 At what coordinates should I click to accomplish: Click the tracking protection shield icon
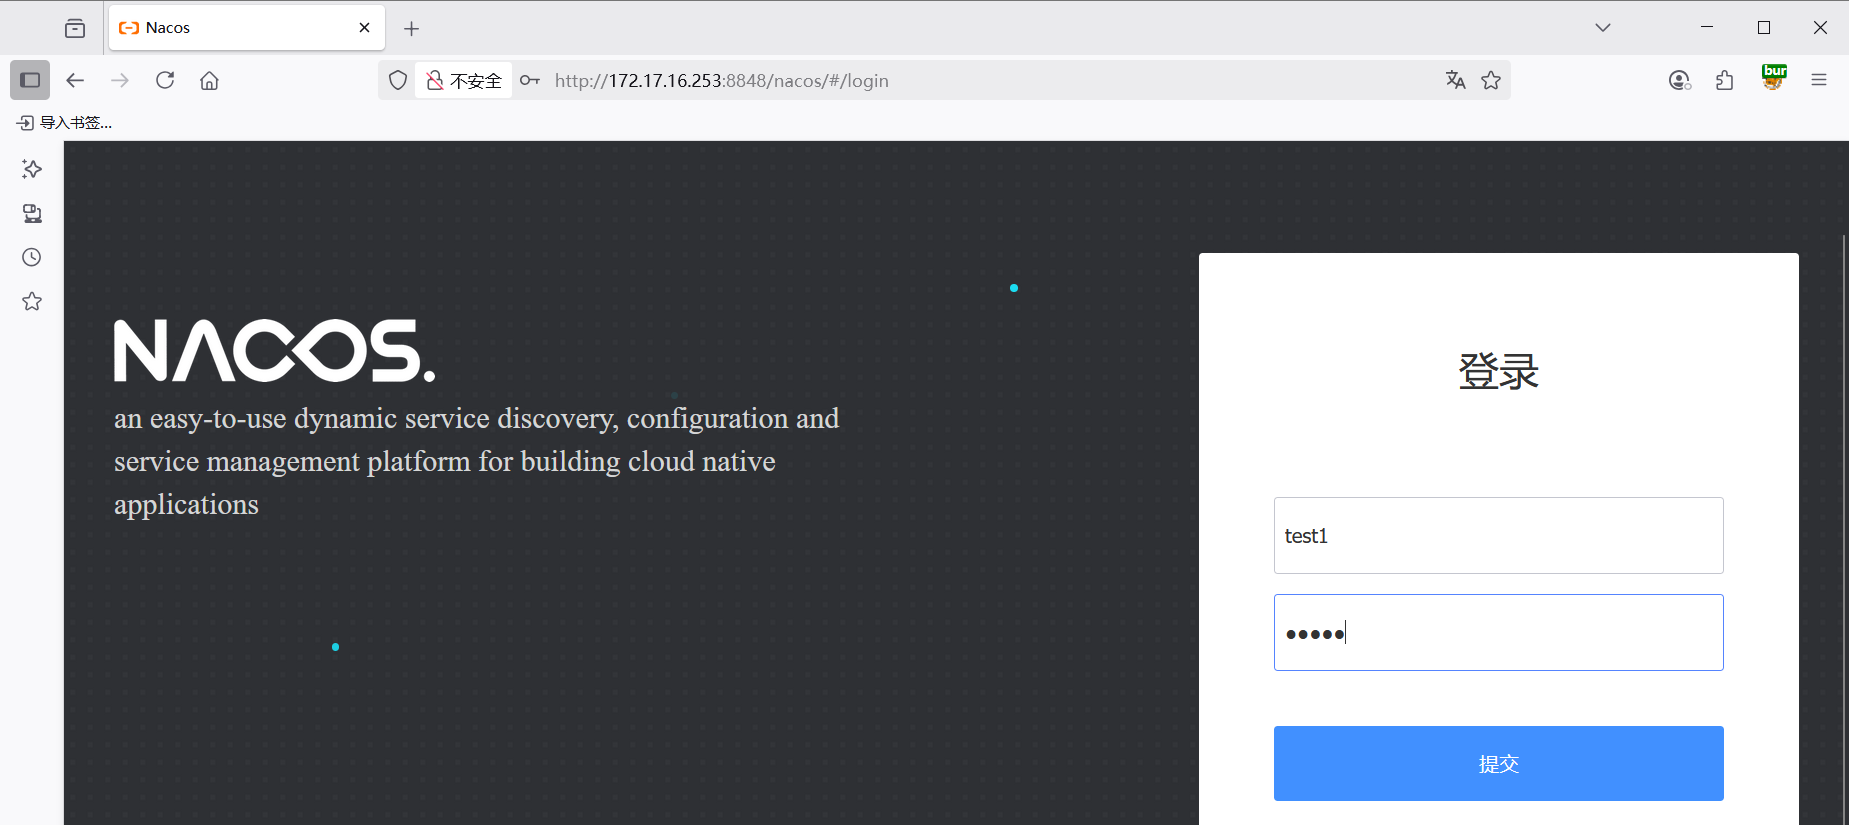398,80
